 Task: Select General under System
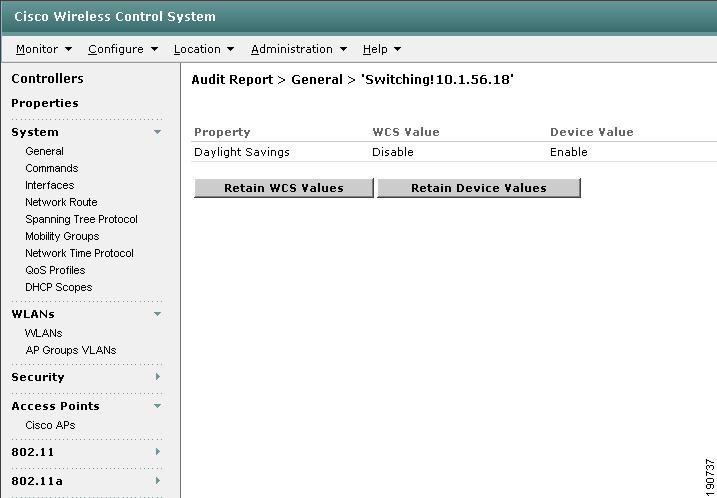[44, 151]
